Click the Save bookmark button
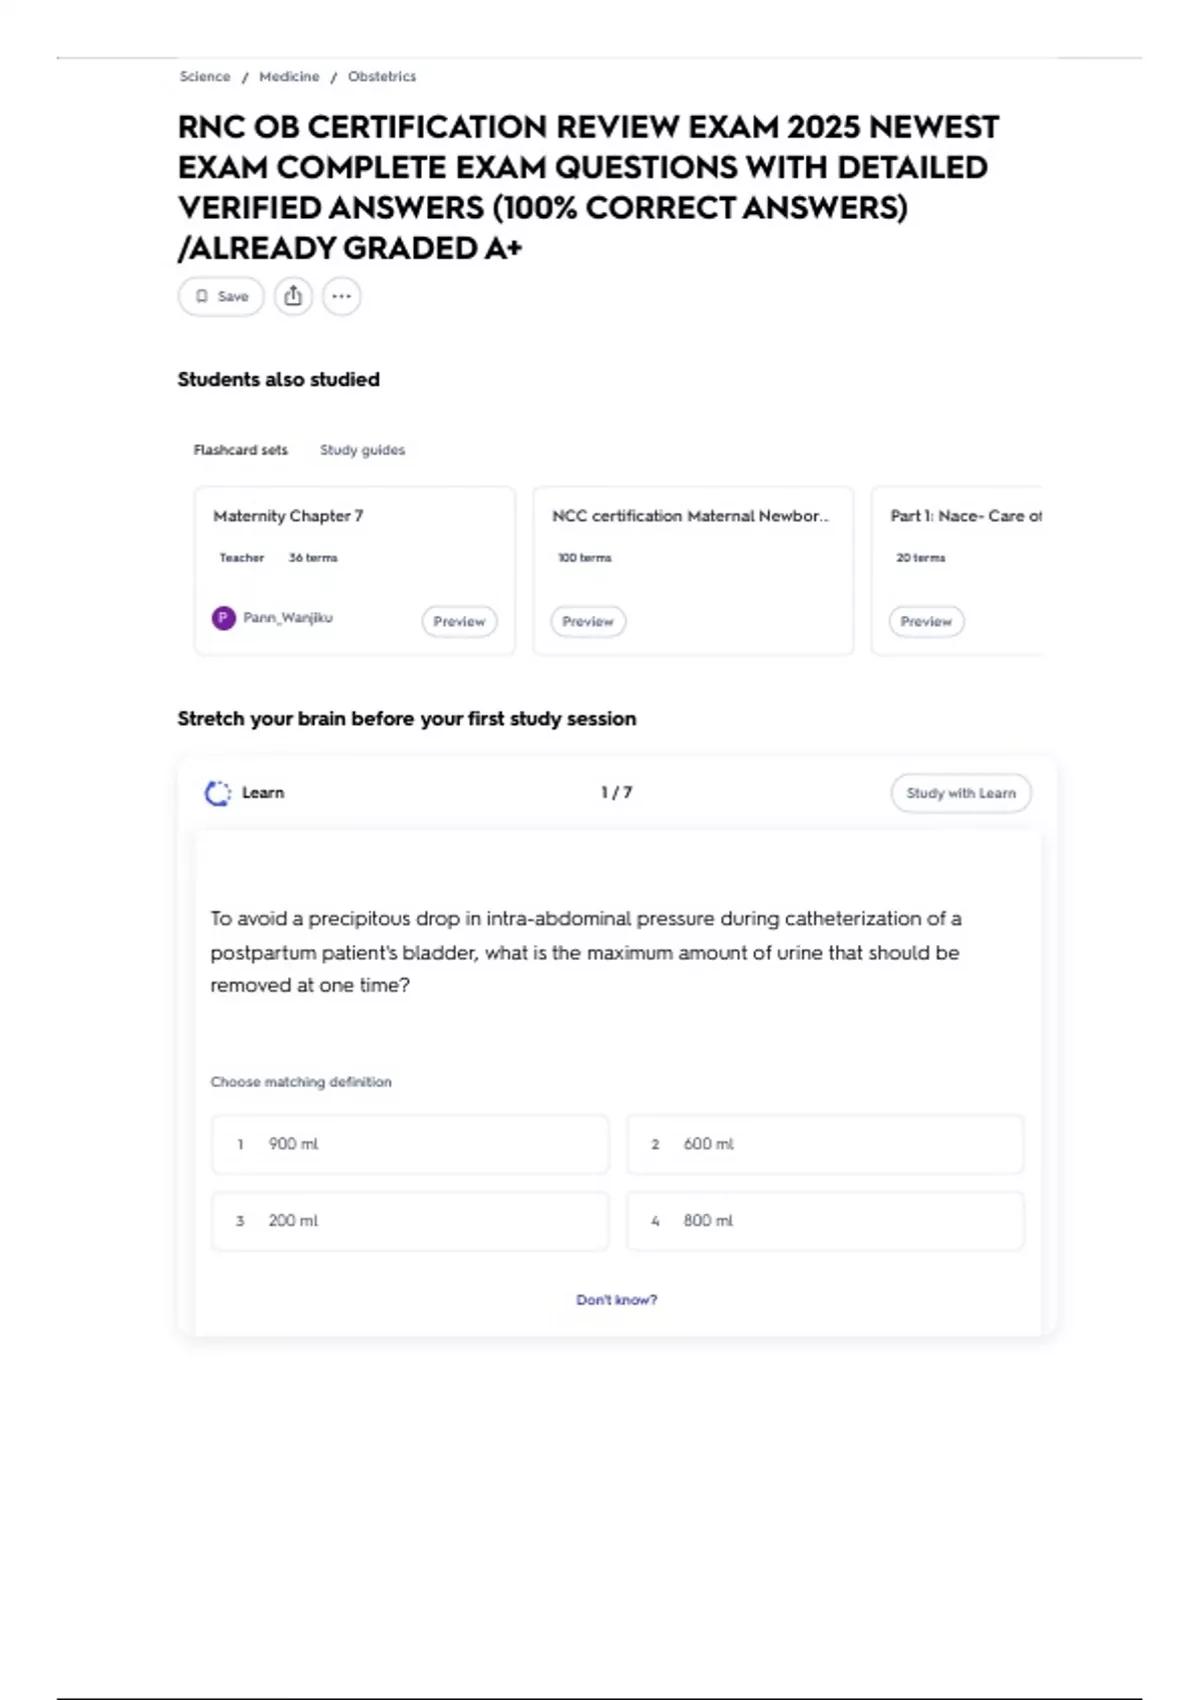The image size is (1200, 1700). (x=221, y=296)
